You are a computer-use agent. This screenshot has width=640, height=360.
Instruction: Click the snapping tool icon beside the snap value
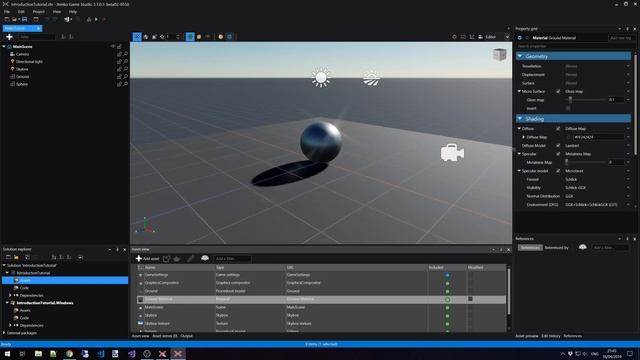[162, 37]
